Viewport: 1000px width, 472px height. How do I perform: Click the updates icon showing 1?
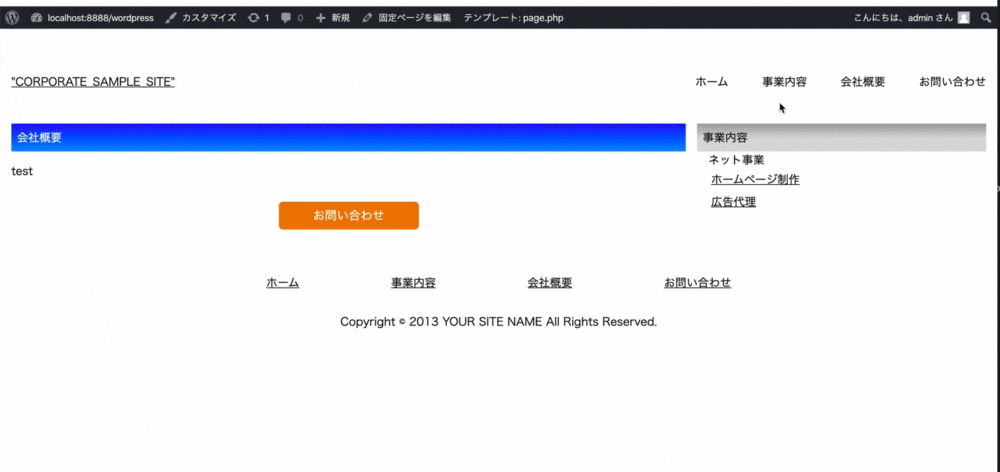click(x=258, y=18)
